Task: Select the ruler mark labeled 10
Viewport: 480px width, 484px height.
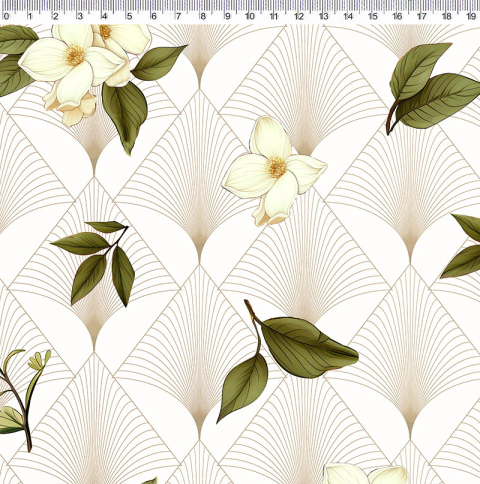Action: [x=250, y=16]
